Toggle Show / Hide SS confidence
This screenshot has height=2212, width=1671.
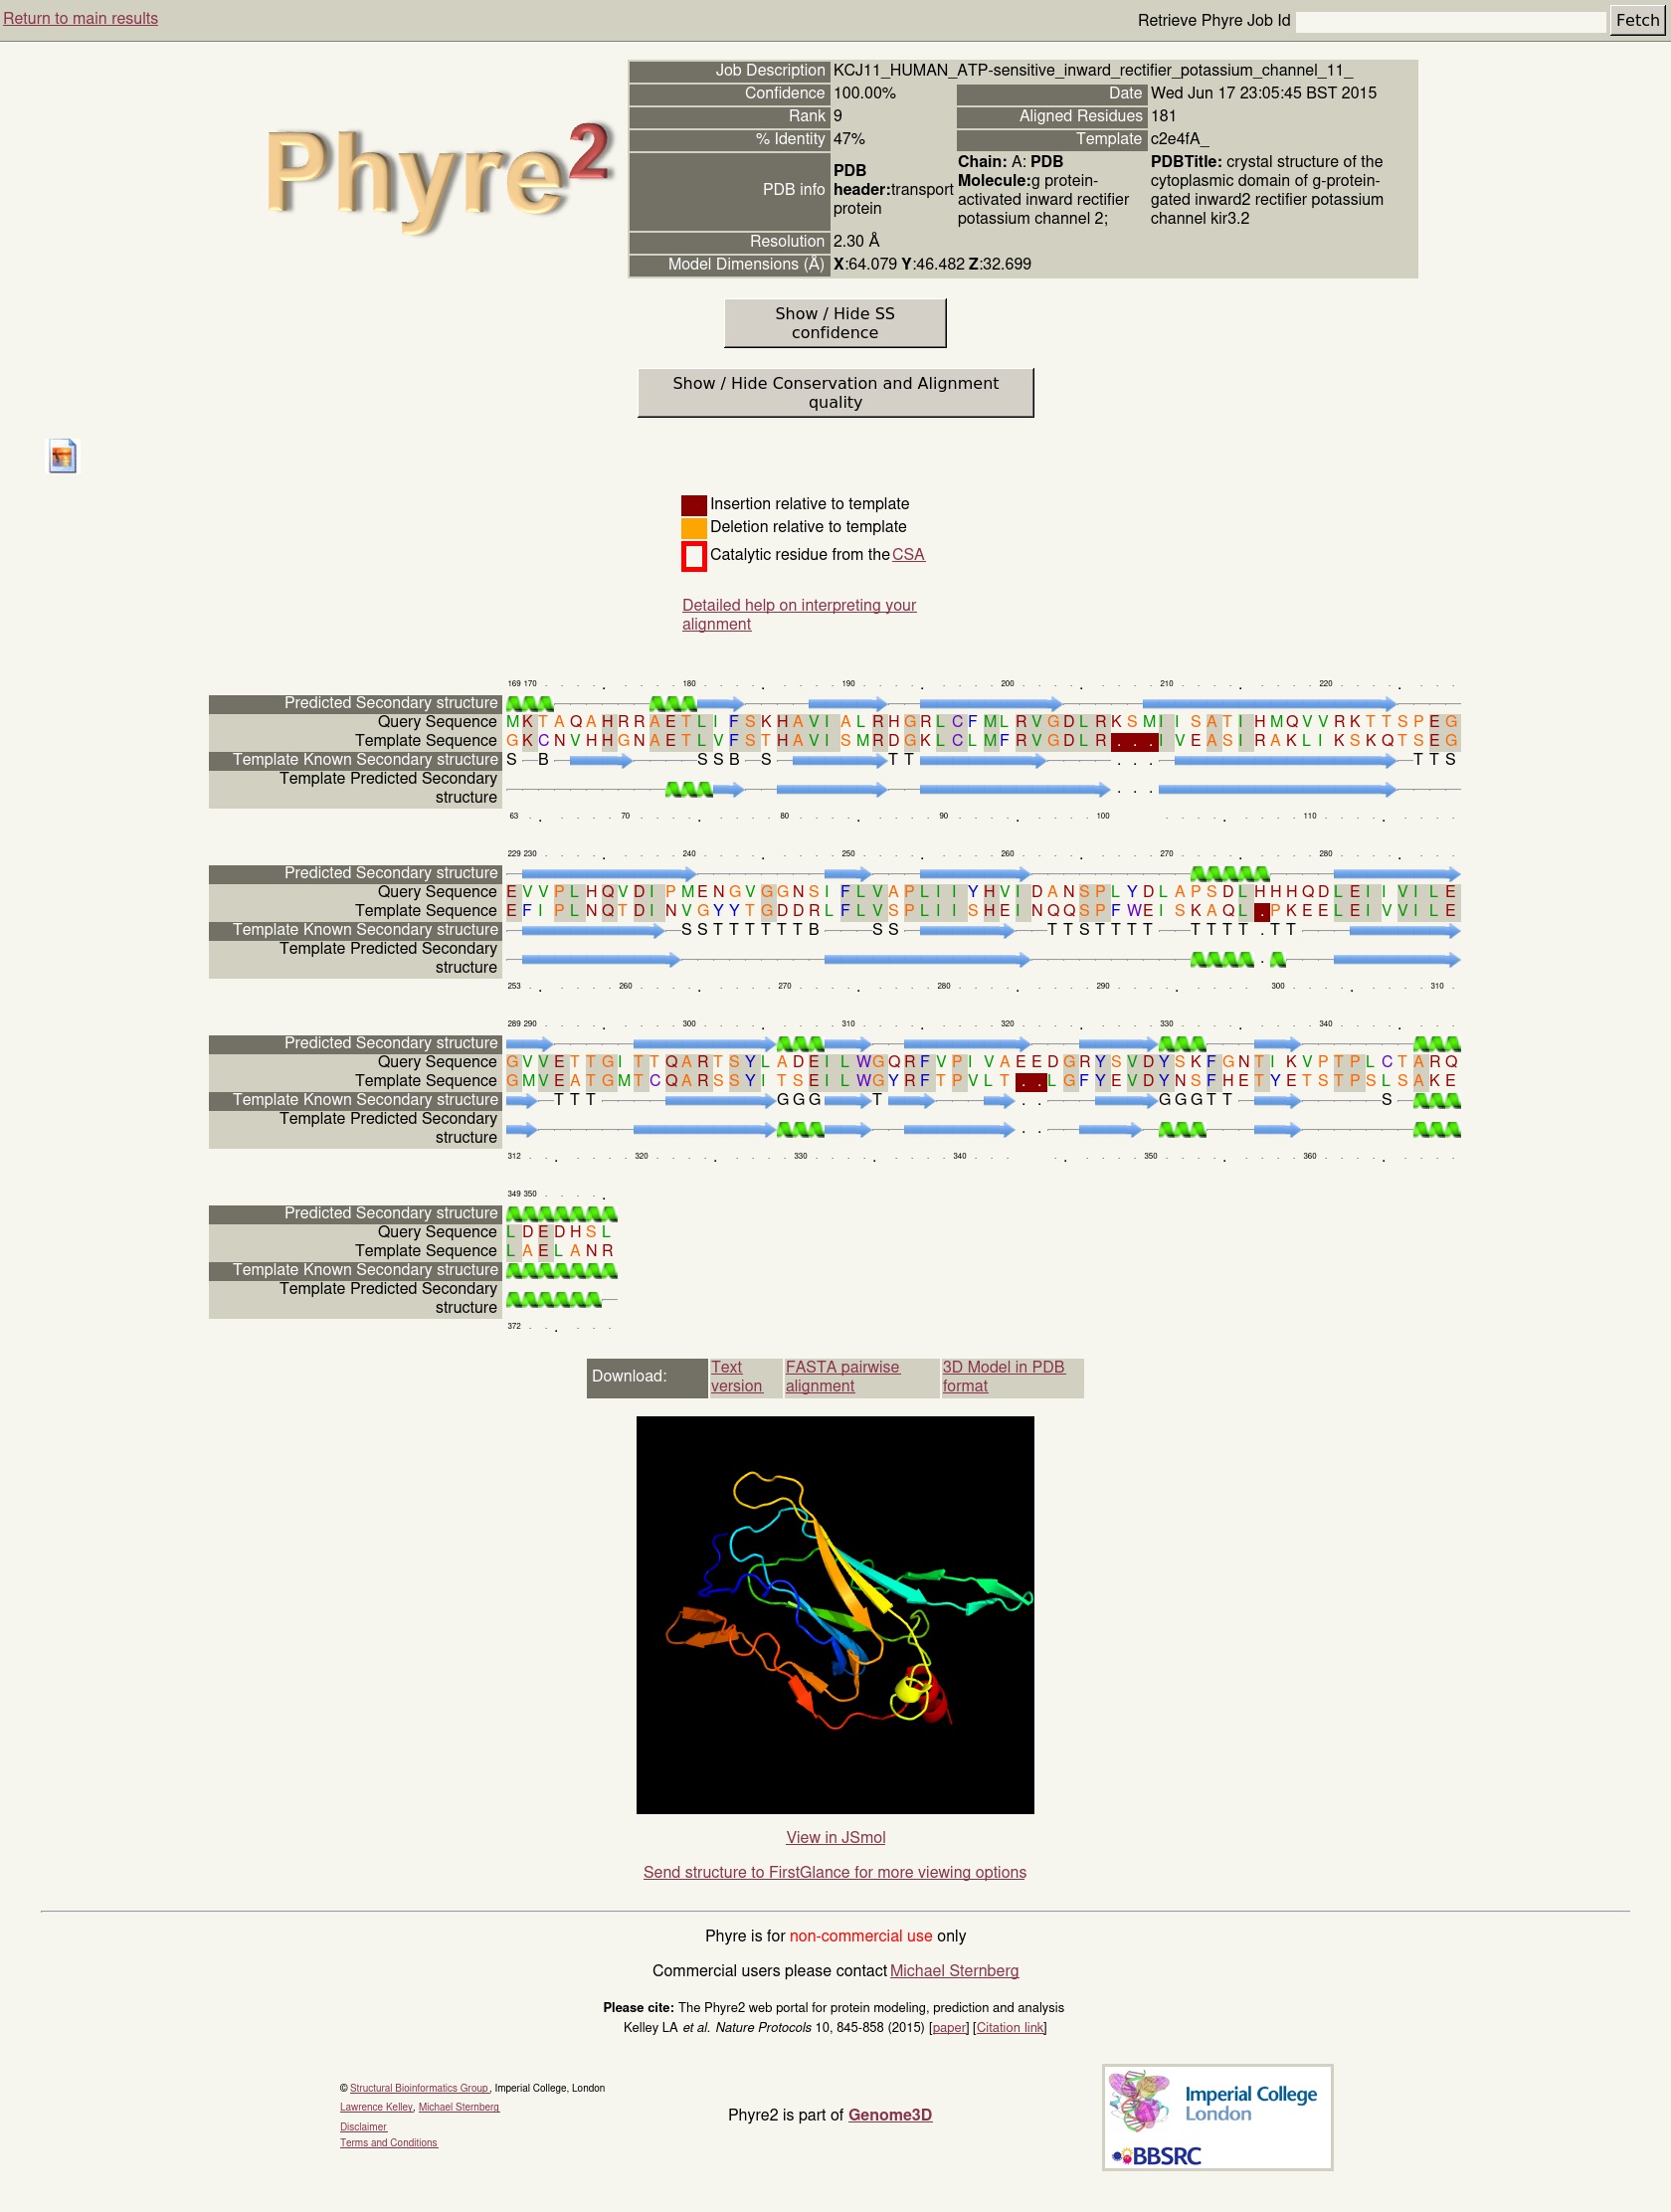coord(834,323)
